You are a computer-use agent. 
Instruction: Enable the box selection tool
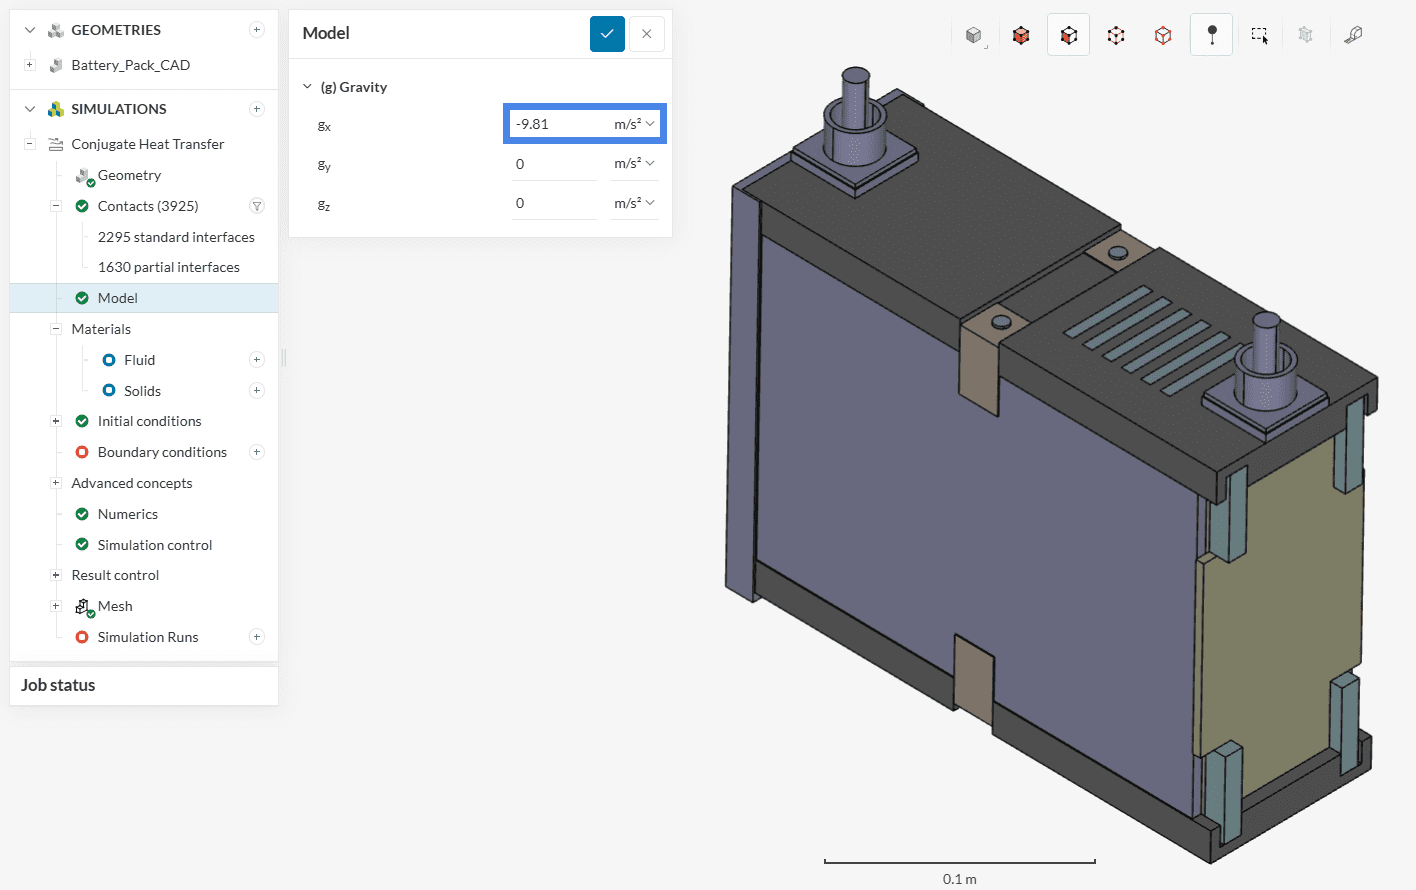(1259, 35)
